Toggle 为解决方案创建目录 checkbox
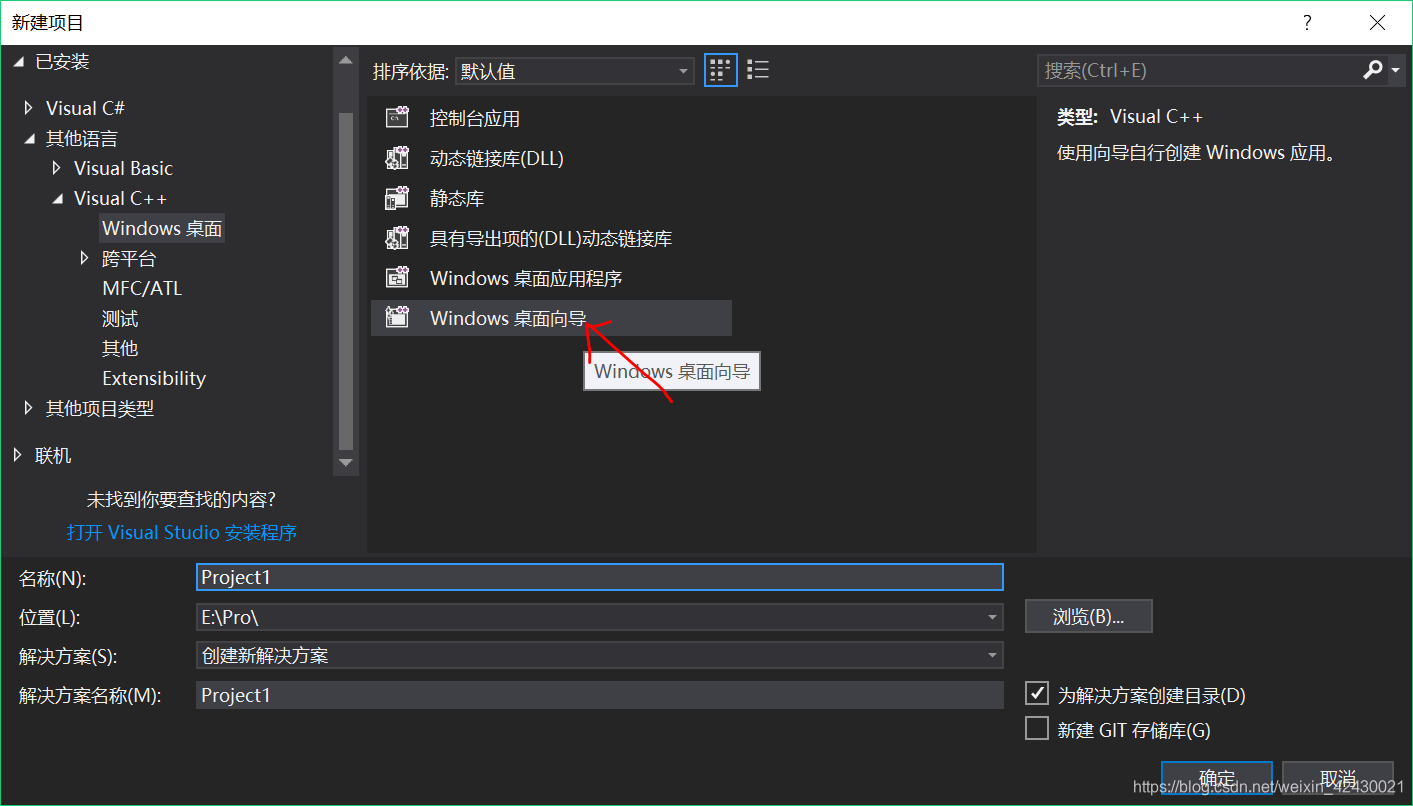Screen dimensions: 1413x806 click(1037, 693)
